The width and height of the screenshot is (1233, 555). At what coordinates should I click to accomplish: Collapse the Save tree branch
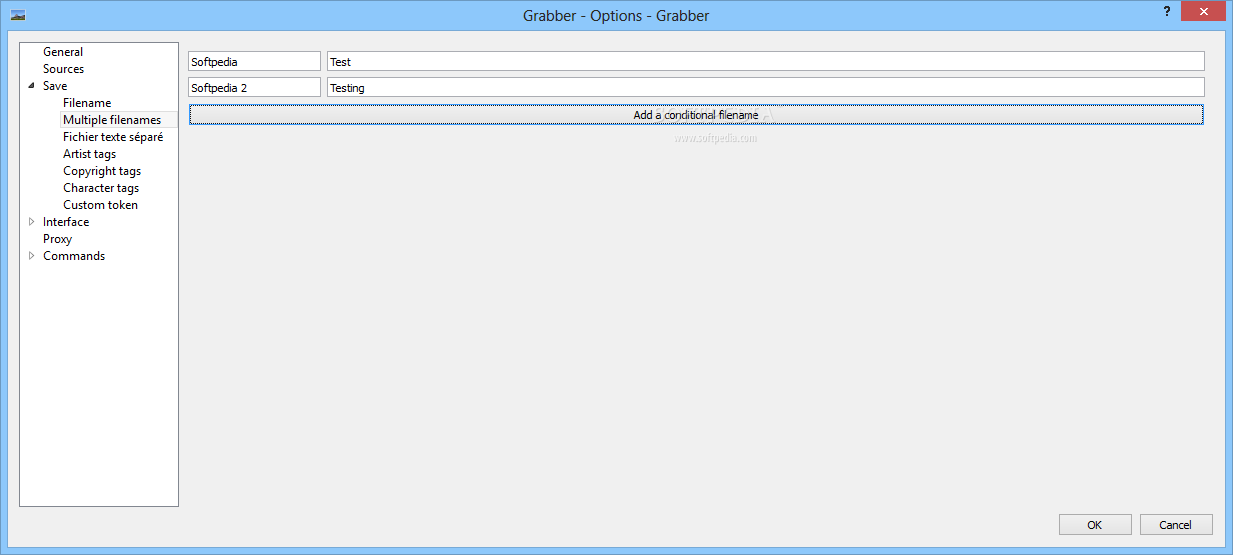[32, 86]
